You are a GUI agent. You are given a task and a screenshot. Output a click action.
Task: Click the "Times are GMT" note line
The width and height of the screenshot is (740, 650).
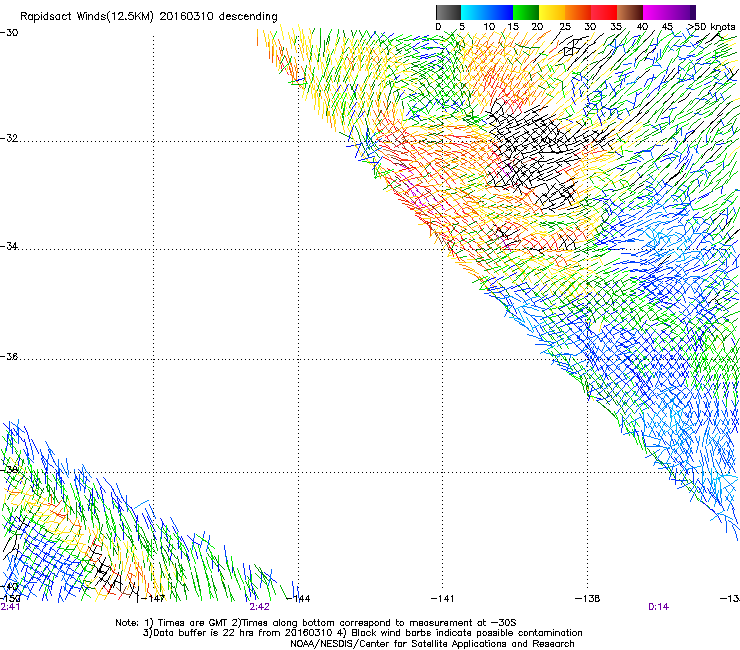pos(316,623)
